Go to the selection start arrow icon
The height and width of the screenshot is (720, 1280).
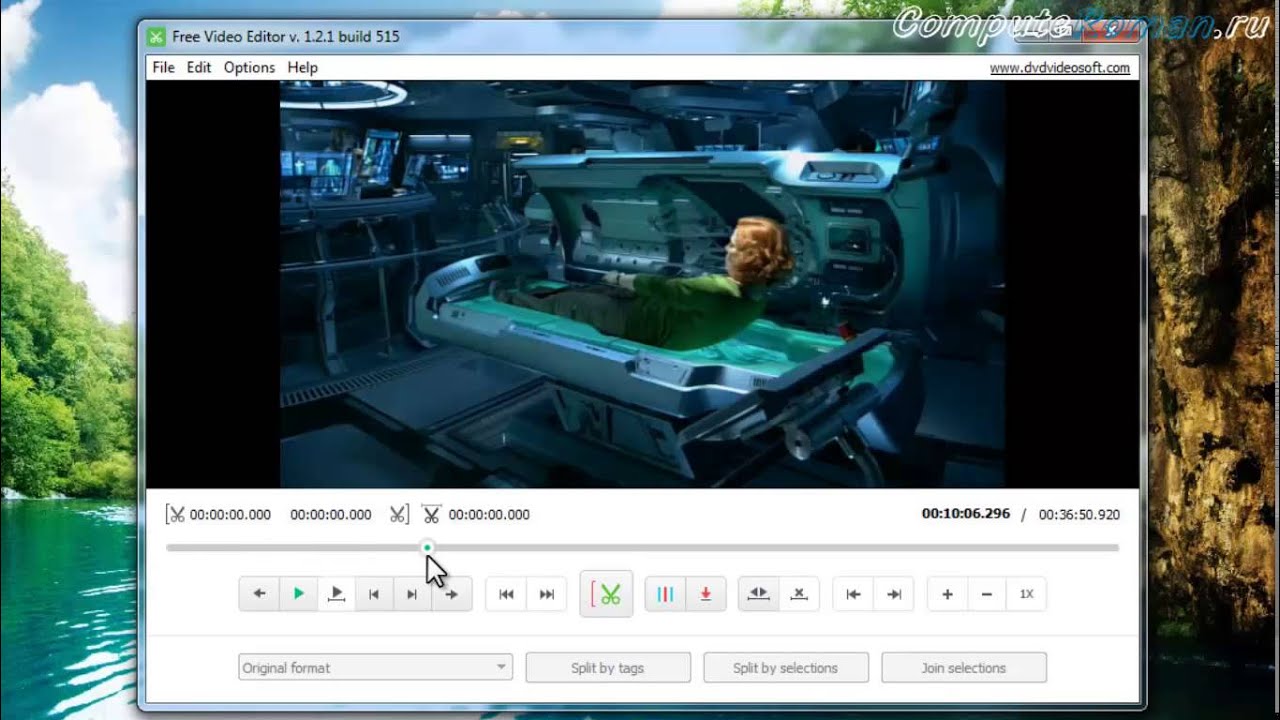(x=853, y=594)
